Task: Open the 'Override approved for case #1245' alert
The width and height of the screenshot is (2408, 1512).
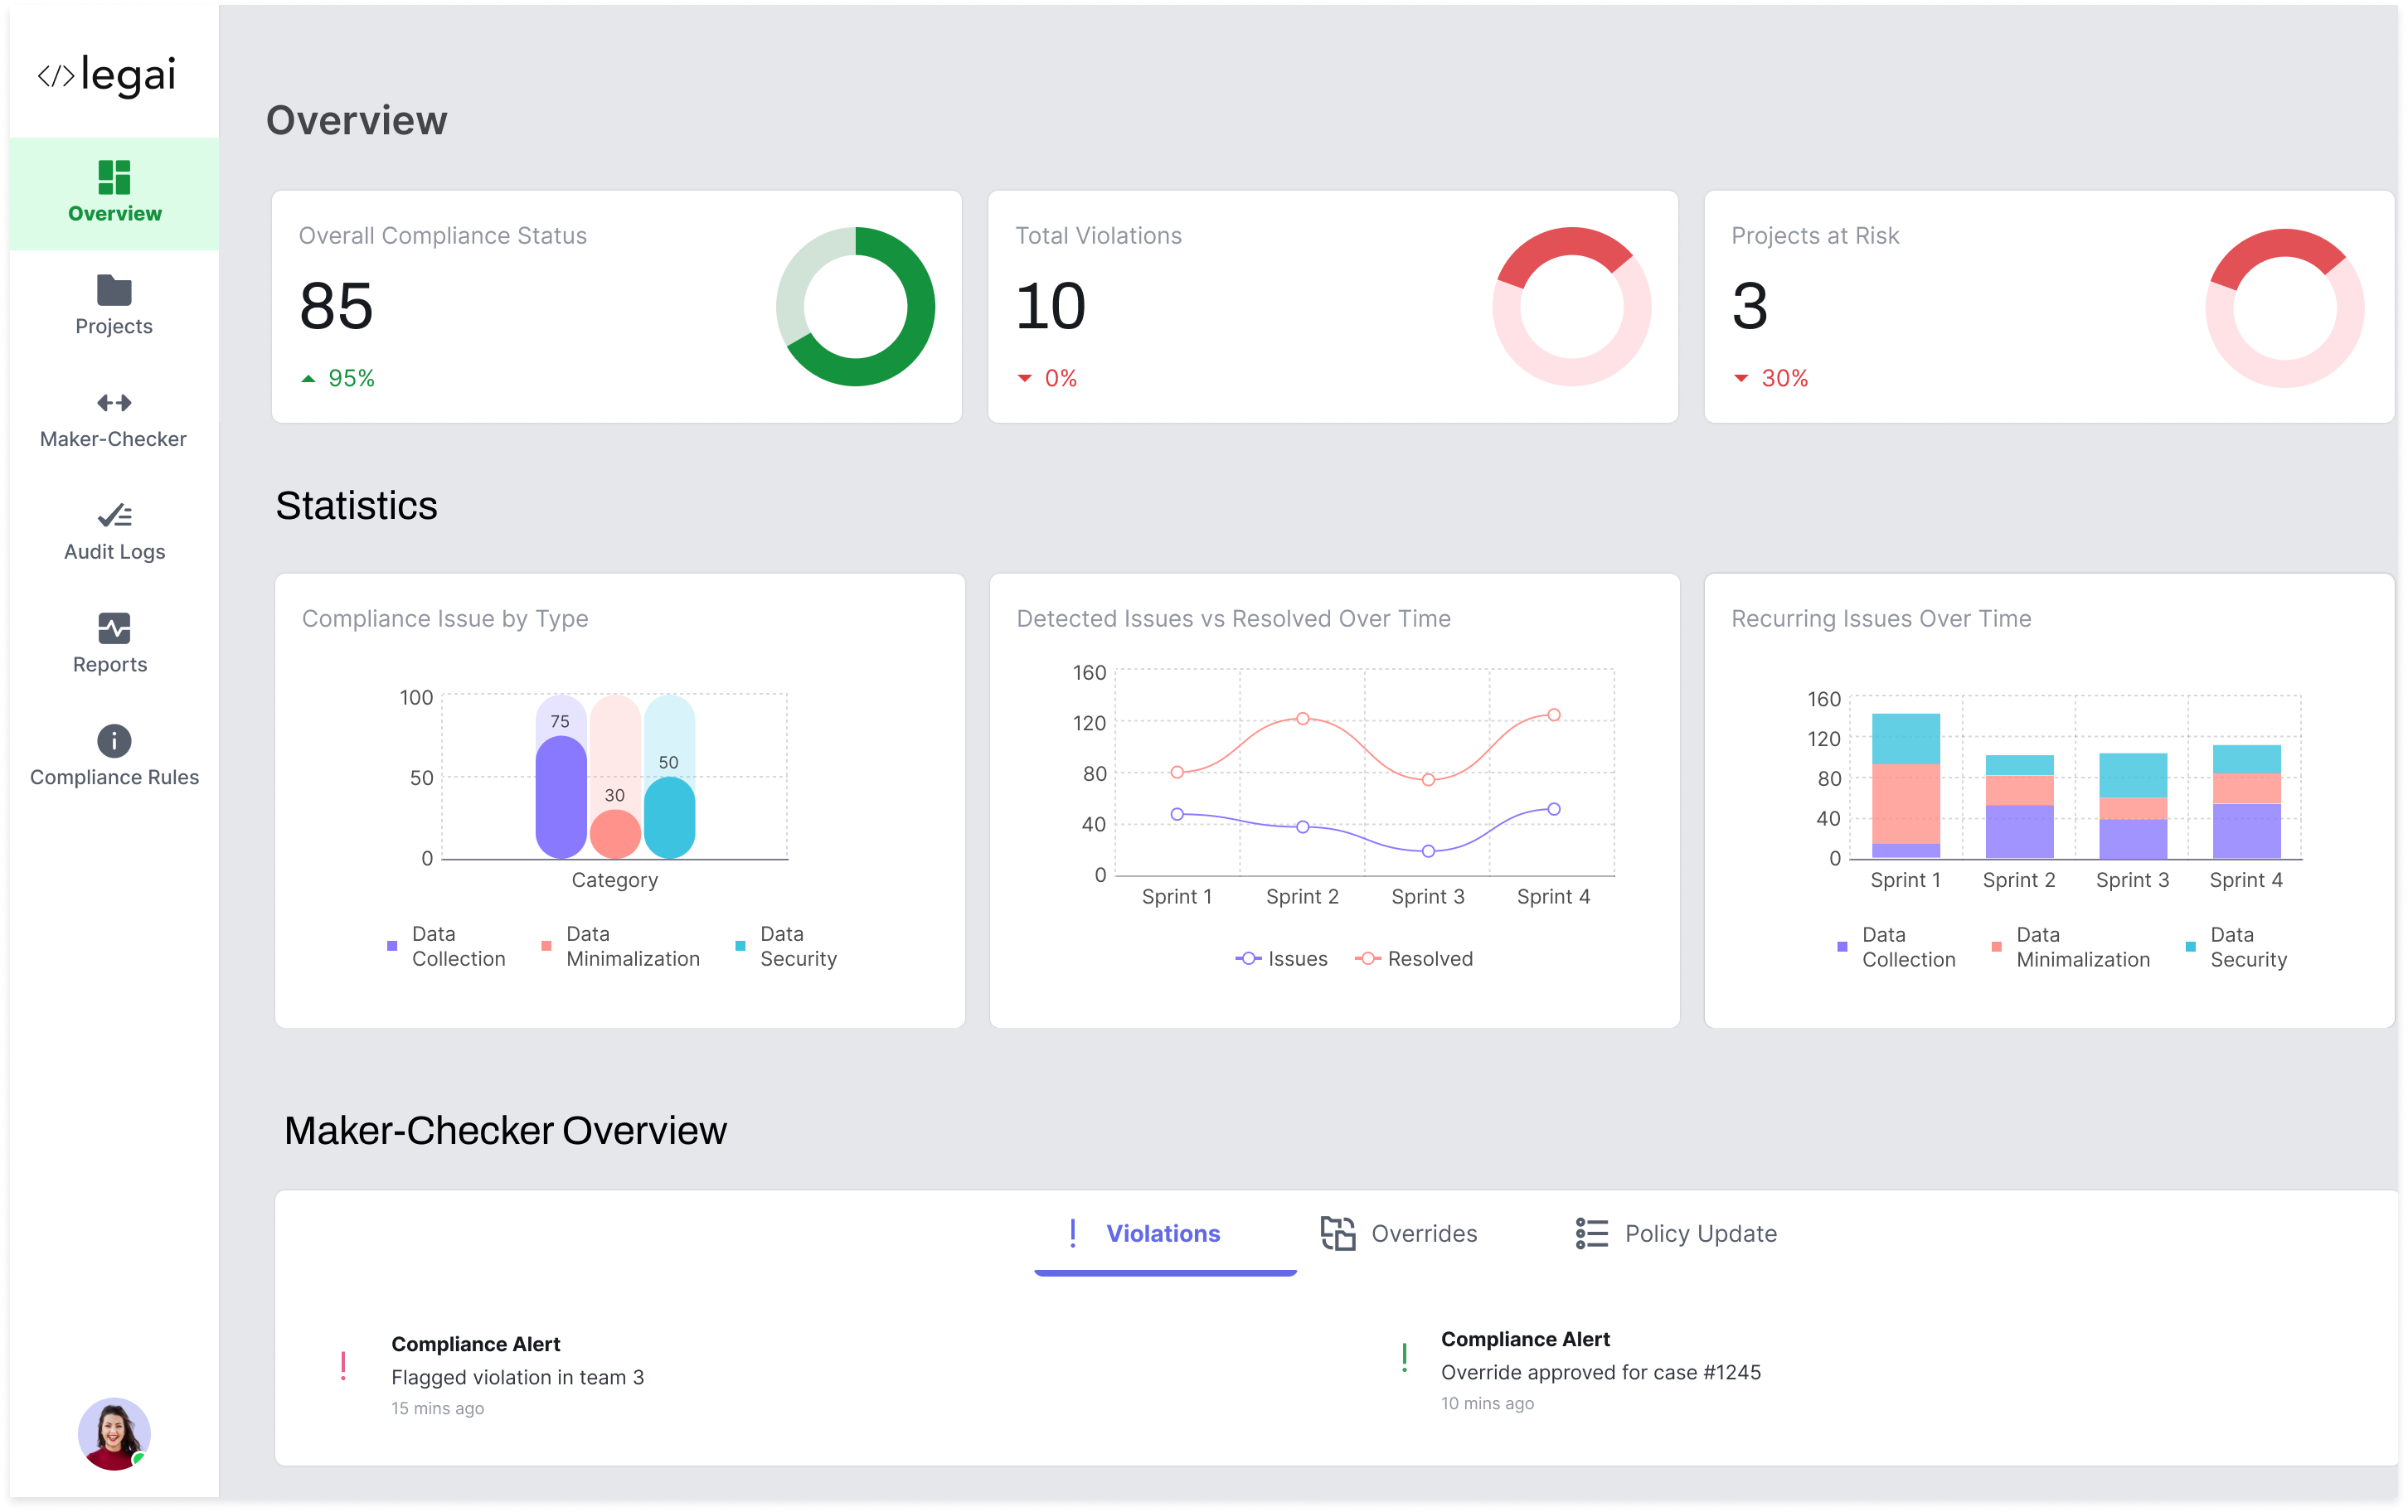Action: coord(1601,1372)
